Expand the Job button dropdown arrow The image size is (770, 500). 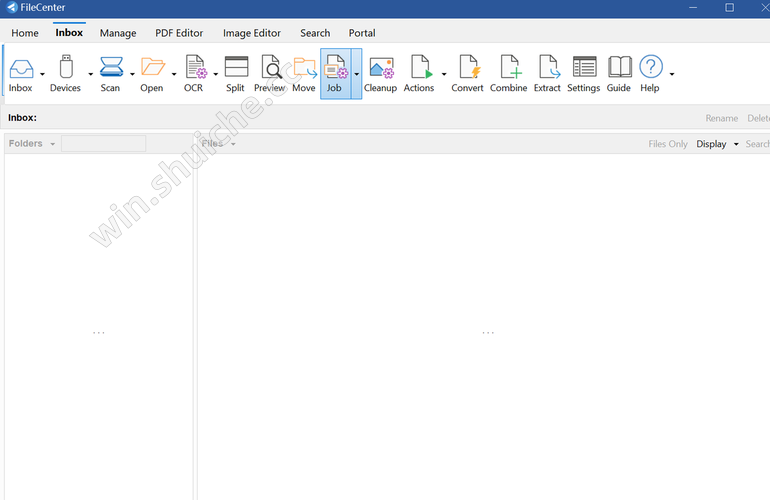356,74
